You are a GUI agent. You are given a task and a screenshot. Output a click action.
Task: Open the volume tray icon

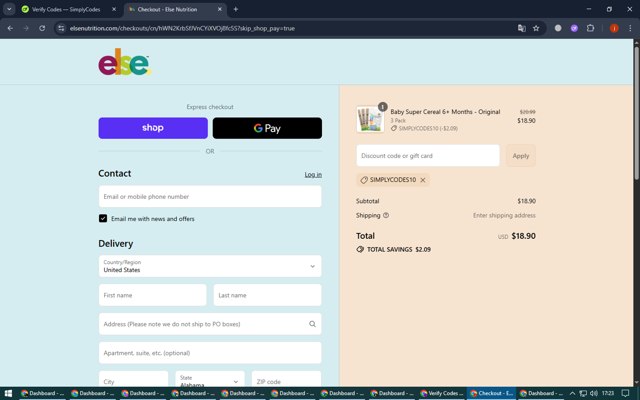pyautogui.click(x=594, y=393)
